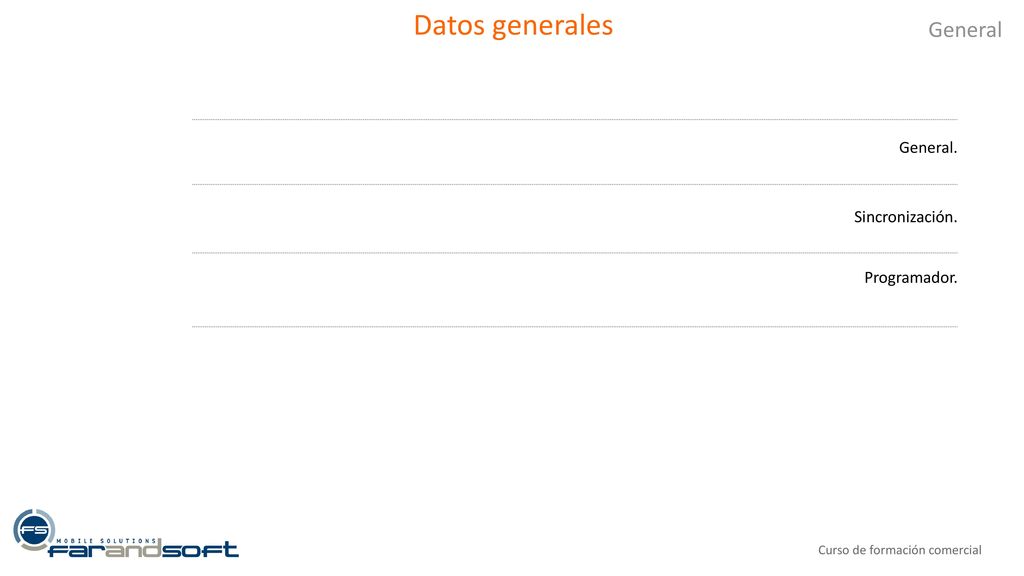
Task: Click dotted divider between 'Sincronización.' and 'Programador.'
Action: pos(575,253)
